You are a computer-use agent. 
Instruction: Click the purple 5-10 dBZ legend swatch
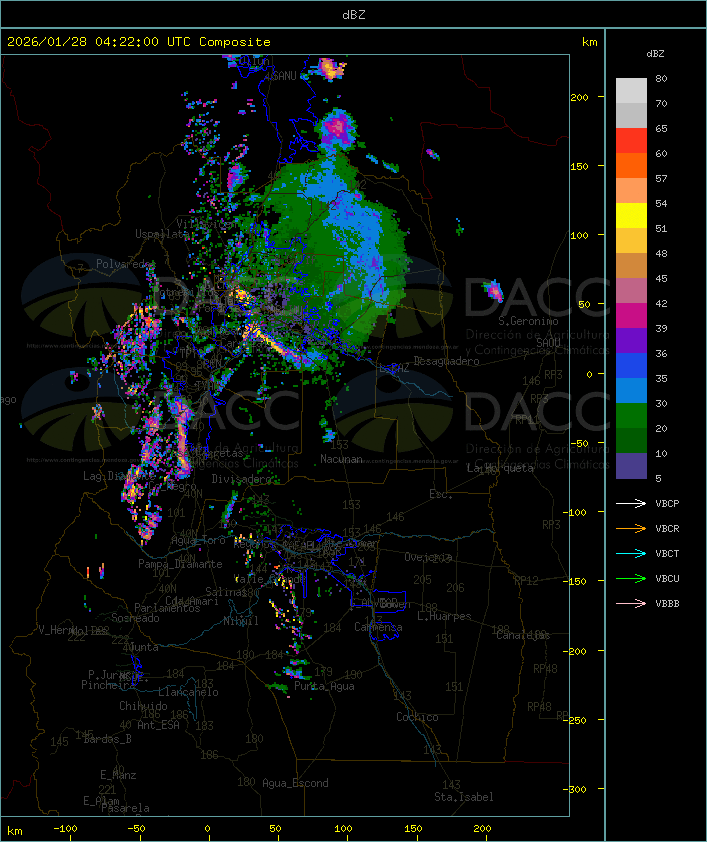[631, 466]
